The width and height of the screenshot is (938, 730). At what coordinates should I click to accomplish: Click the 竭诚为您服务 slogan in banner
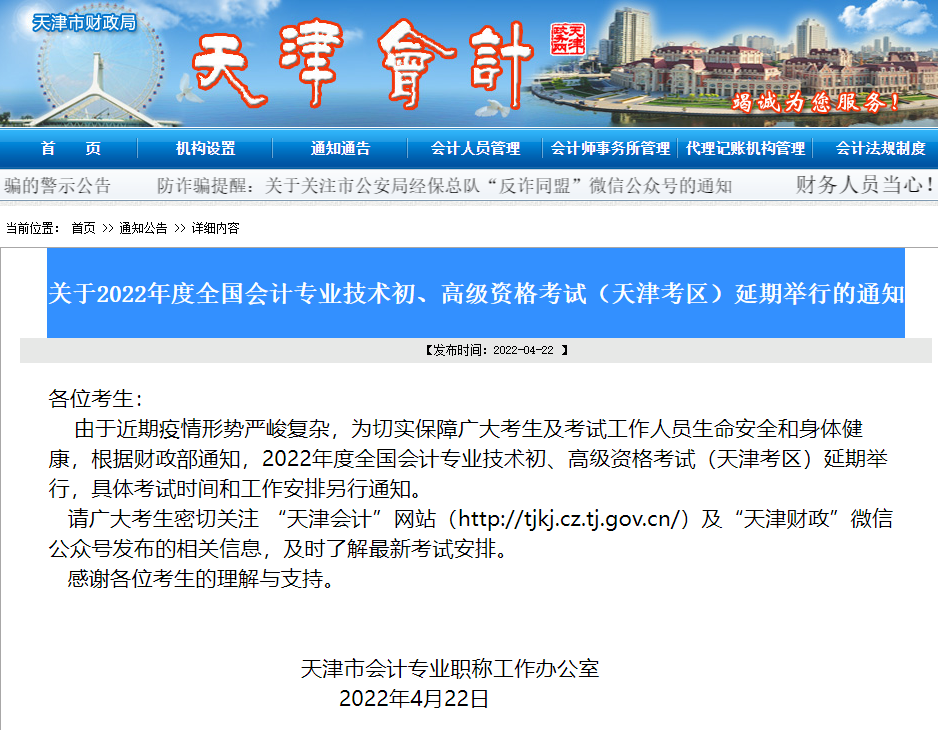[816, 101]
